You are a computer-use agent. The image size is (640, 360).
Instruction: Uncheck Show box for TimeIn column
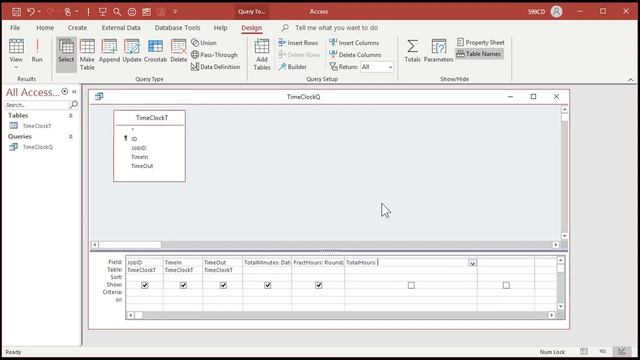[183, 285]
